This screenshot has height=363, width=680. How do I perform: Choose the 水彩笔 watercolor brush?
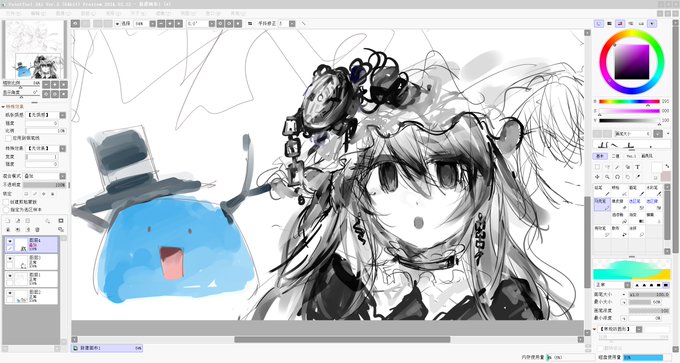(x=654, y=190)
